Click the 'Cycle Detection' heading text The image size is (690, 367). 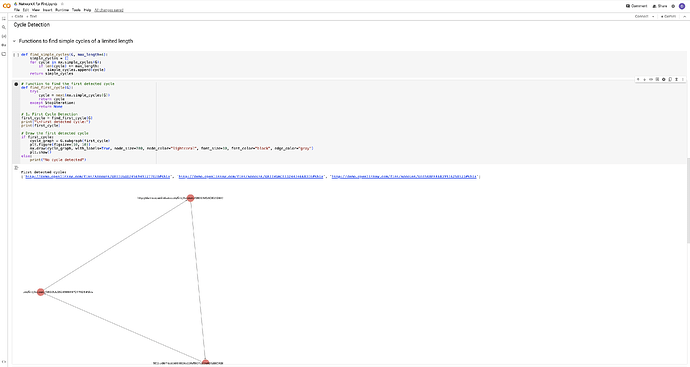(32, 25)
